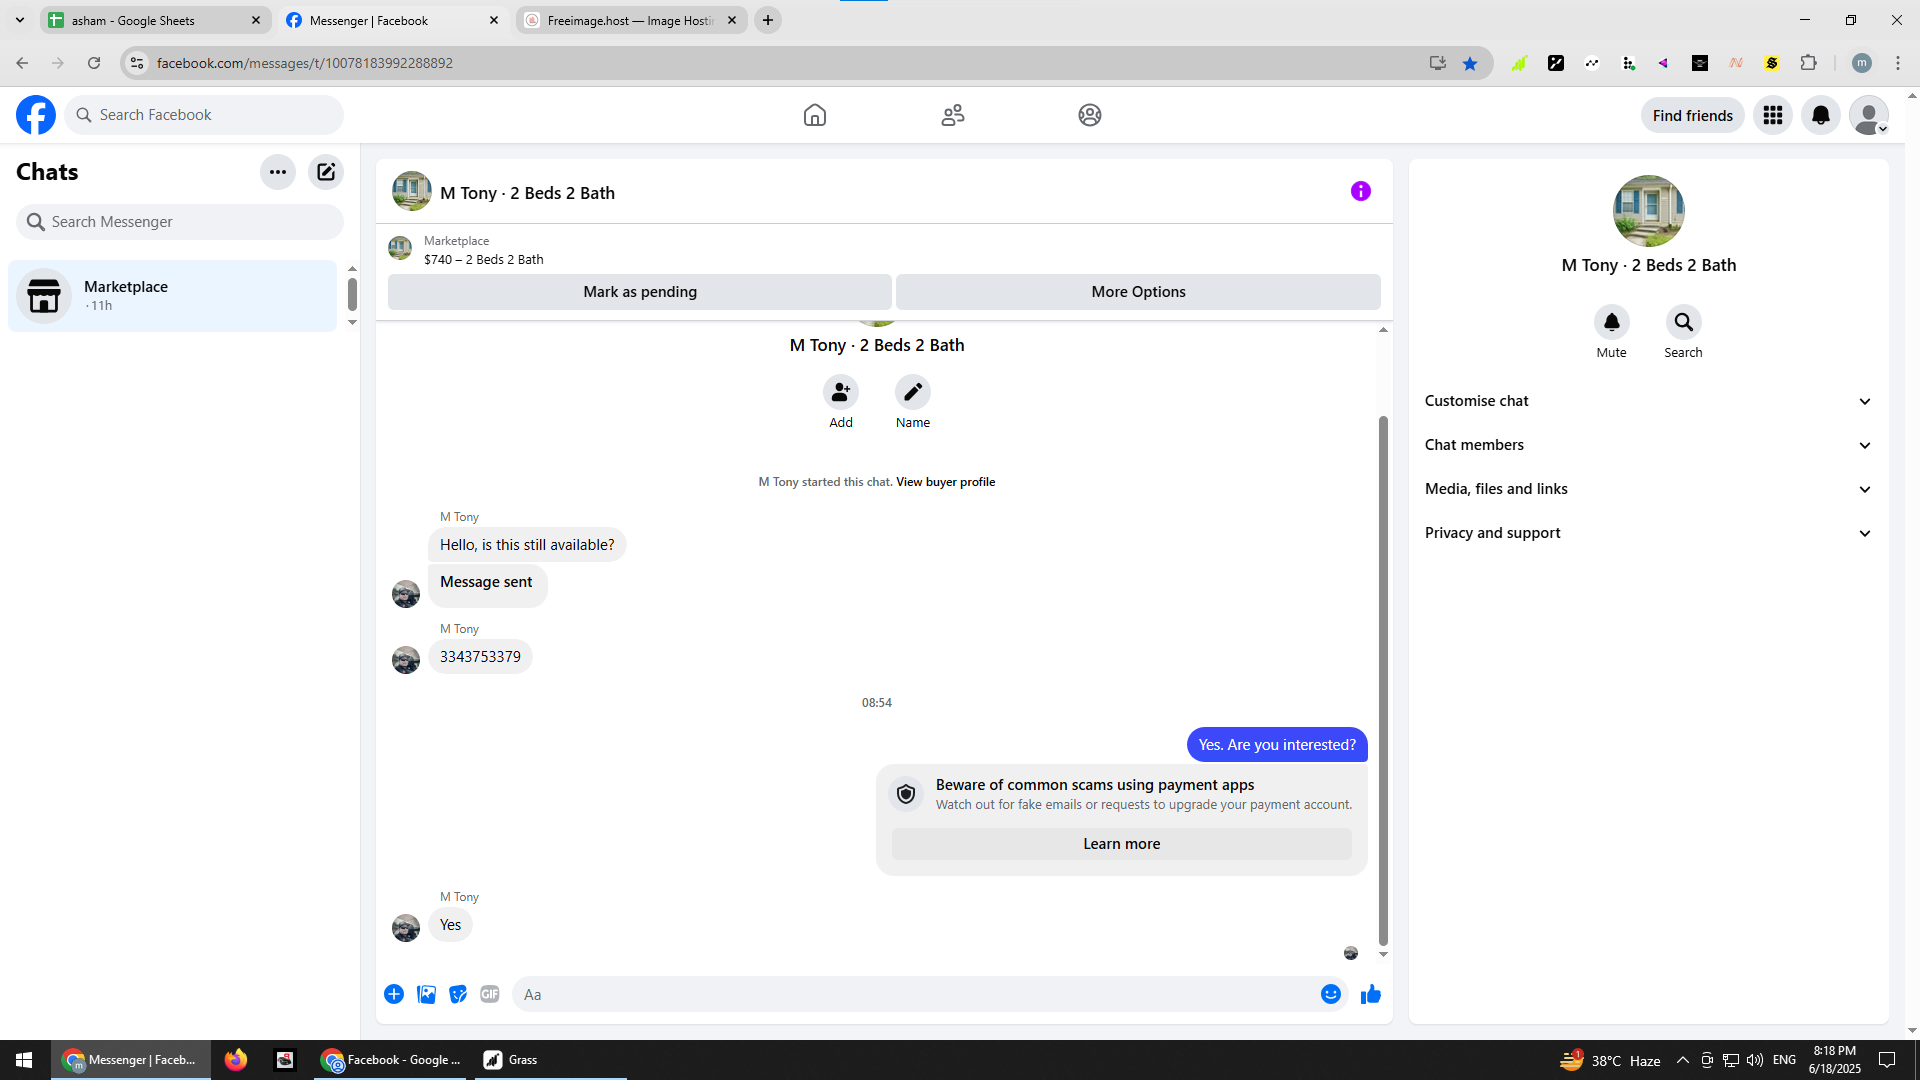Open the Marketplace chat in the list

[172, 296]
